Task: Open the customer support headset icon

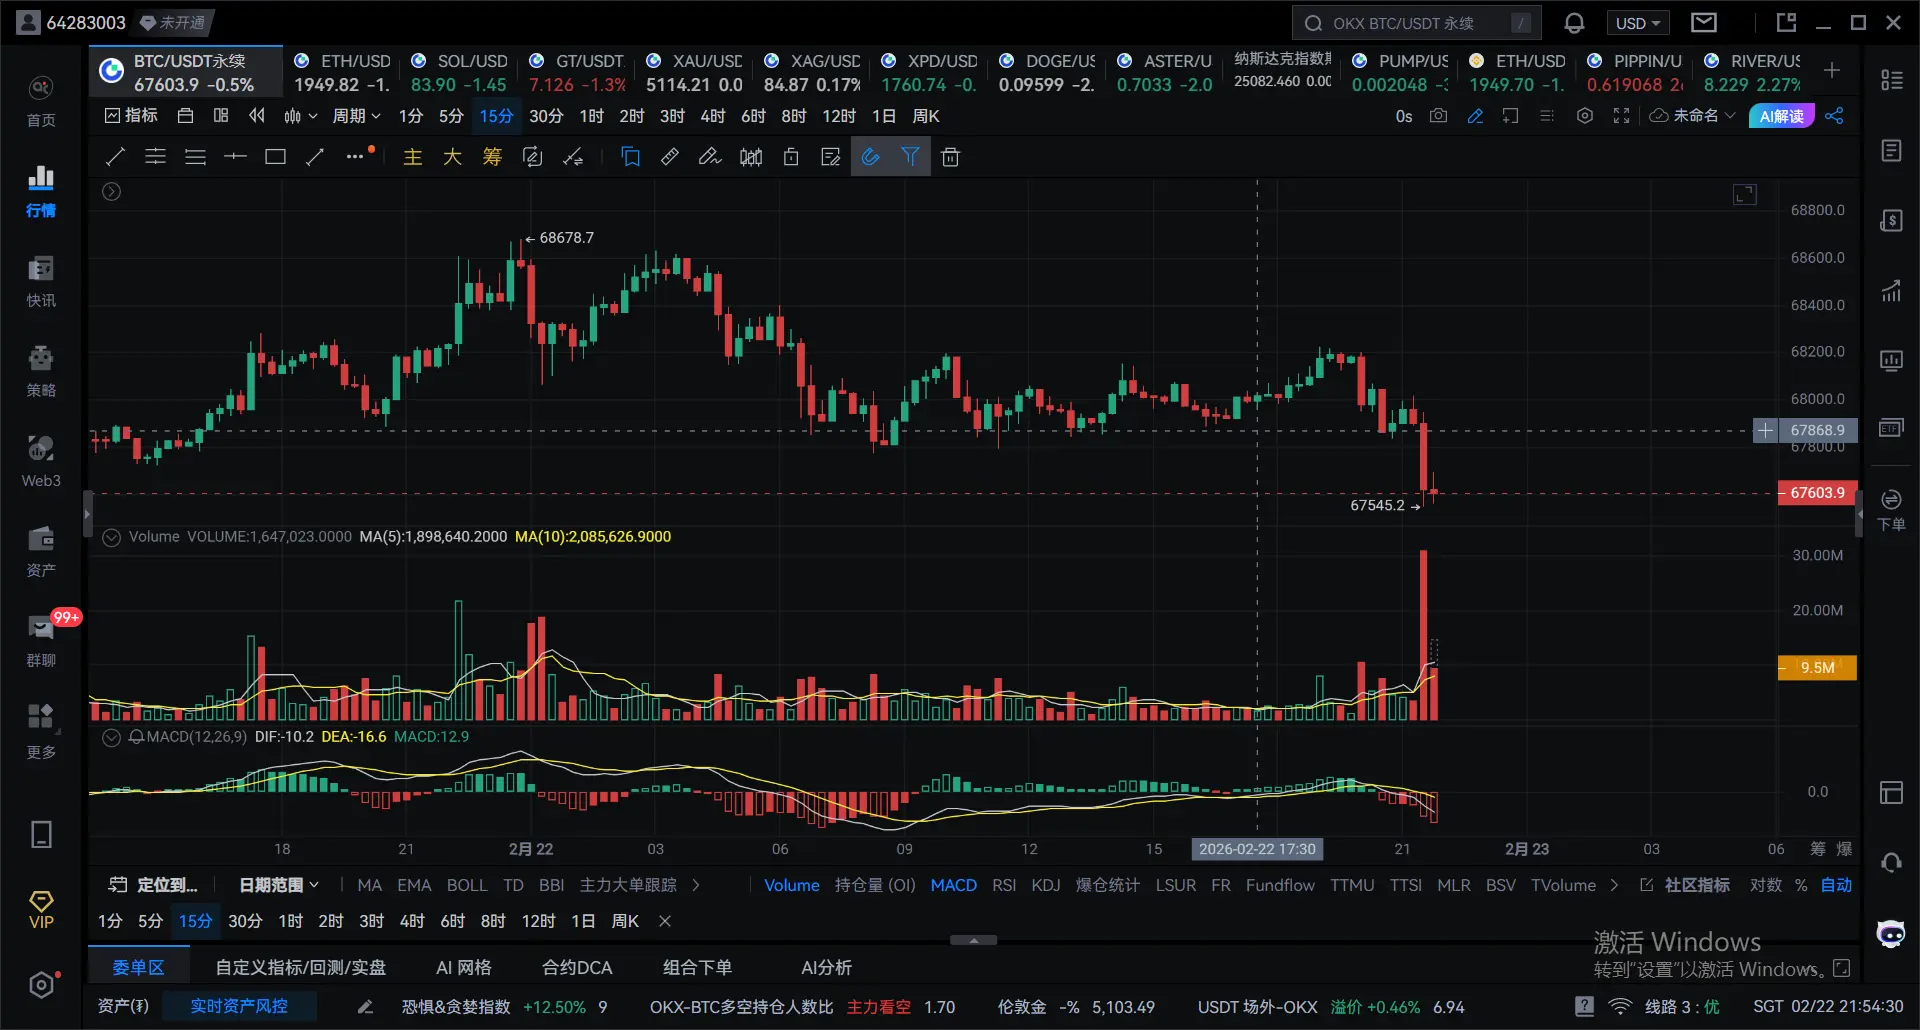Action: pyautogui.click(x=1891, y=863)
